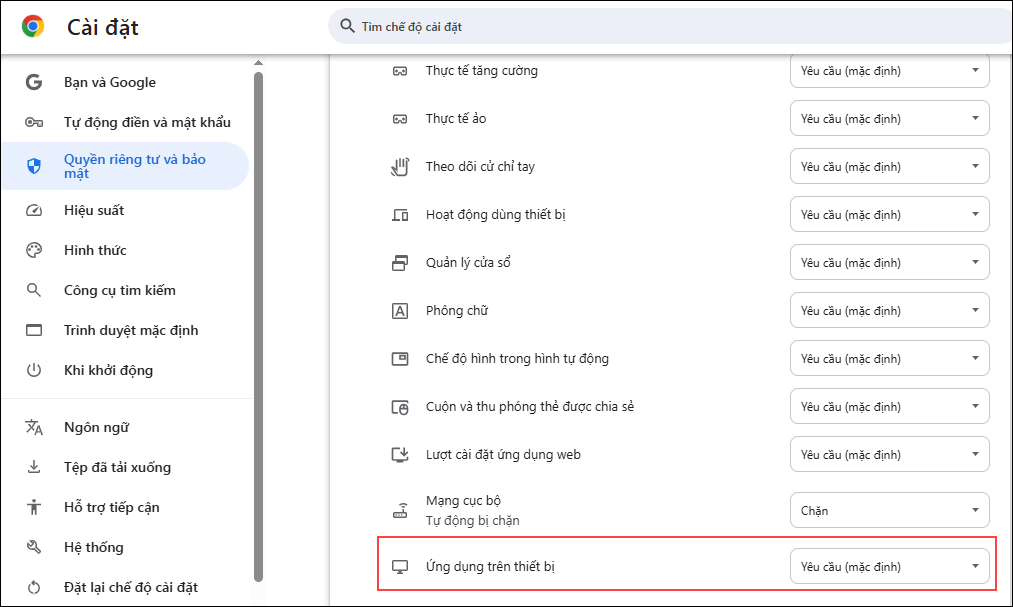The image size is (1013, 607).
Task: Open the Phông chữ permission dropdown
Action: click(x=889, y=311)
